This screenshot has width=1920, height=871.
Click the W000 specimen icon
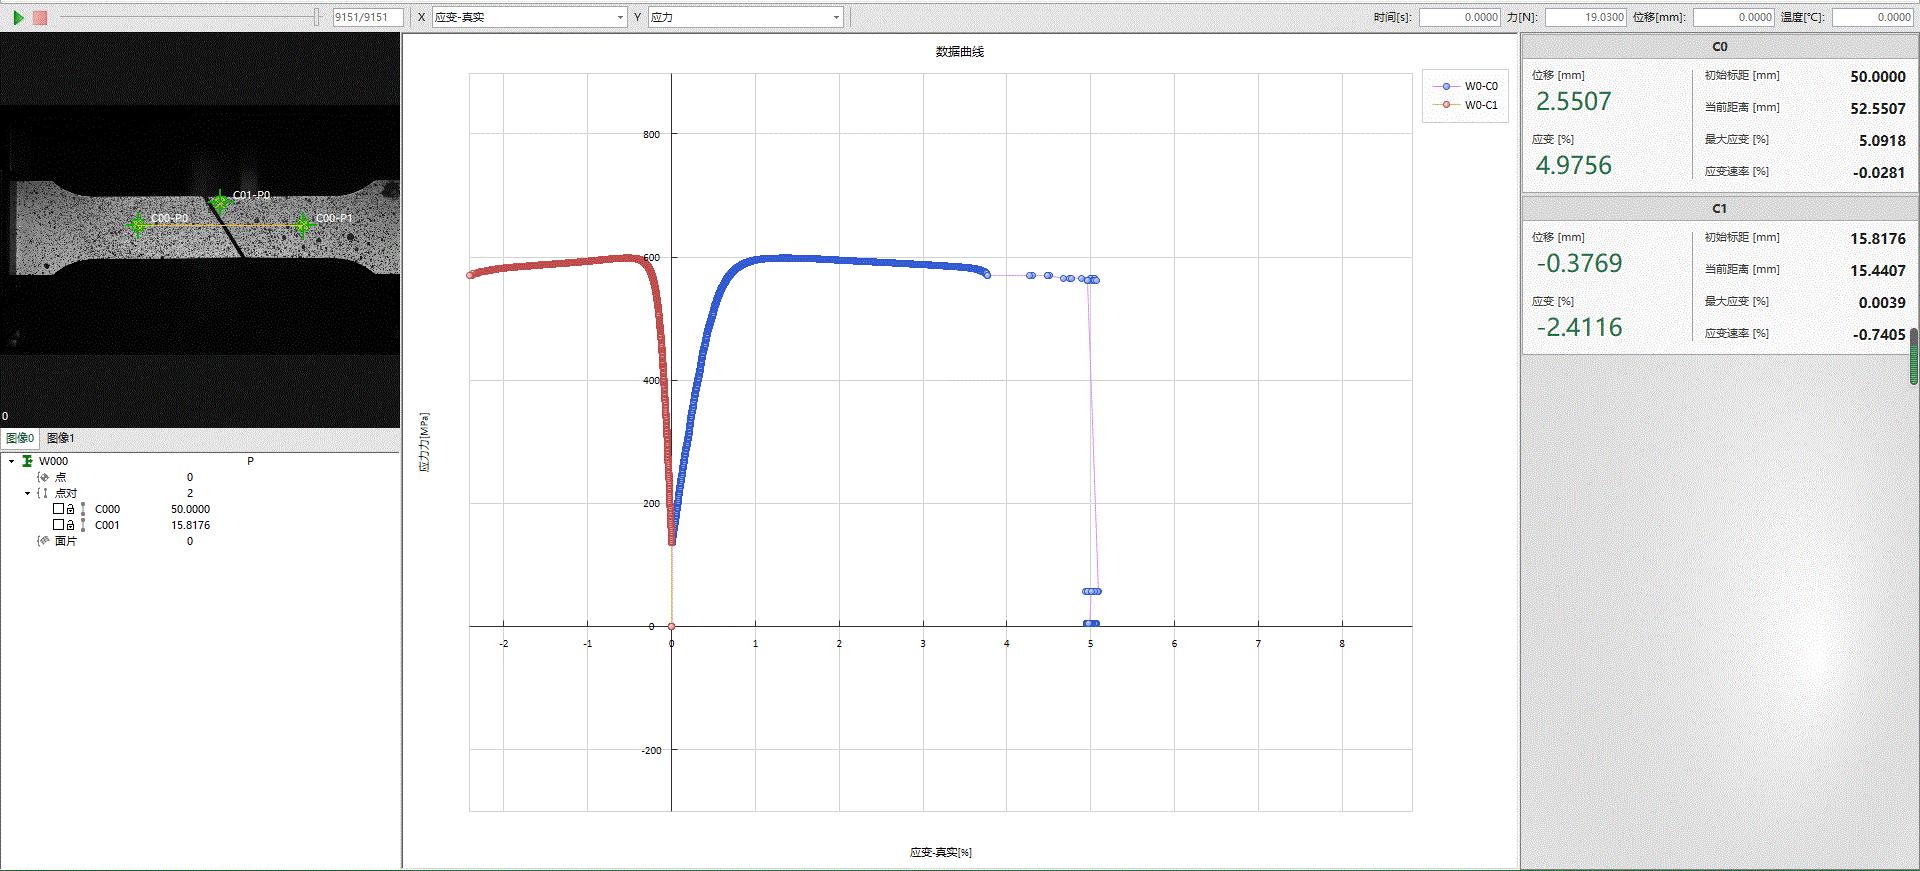[27, 461]
